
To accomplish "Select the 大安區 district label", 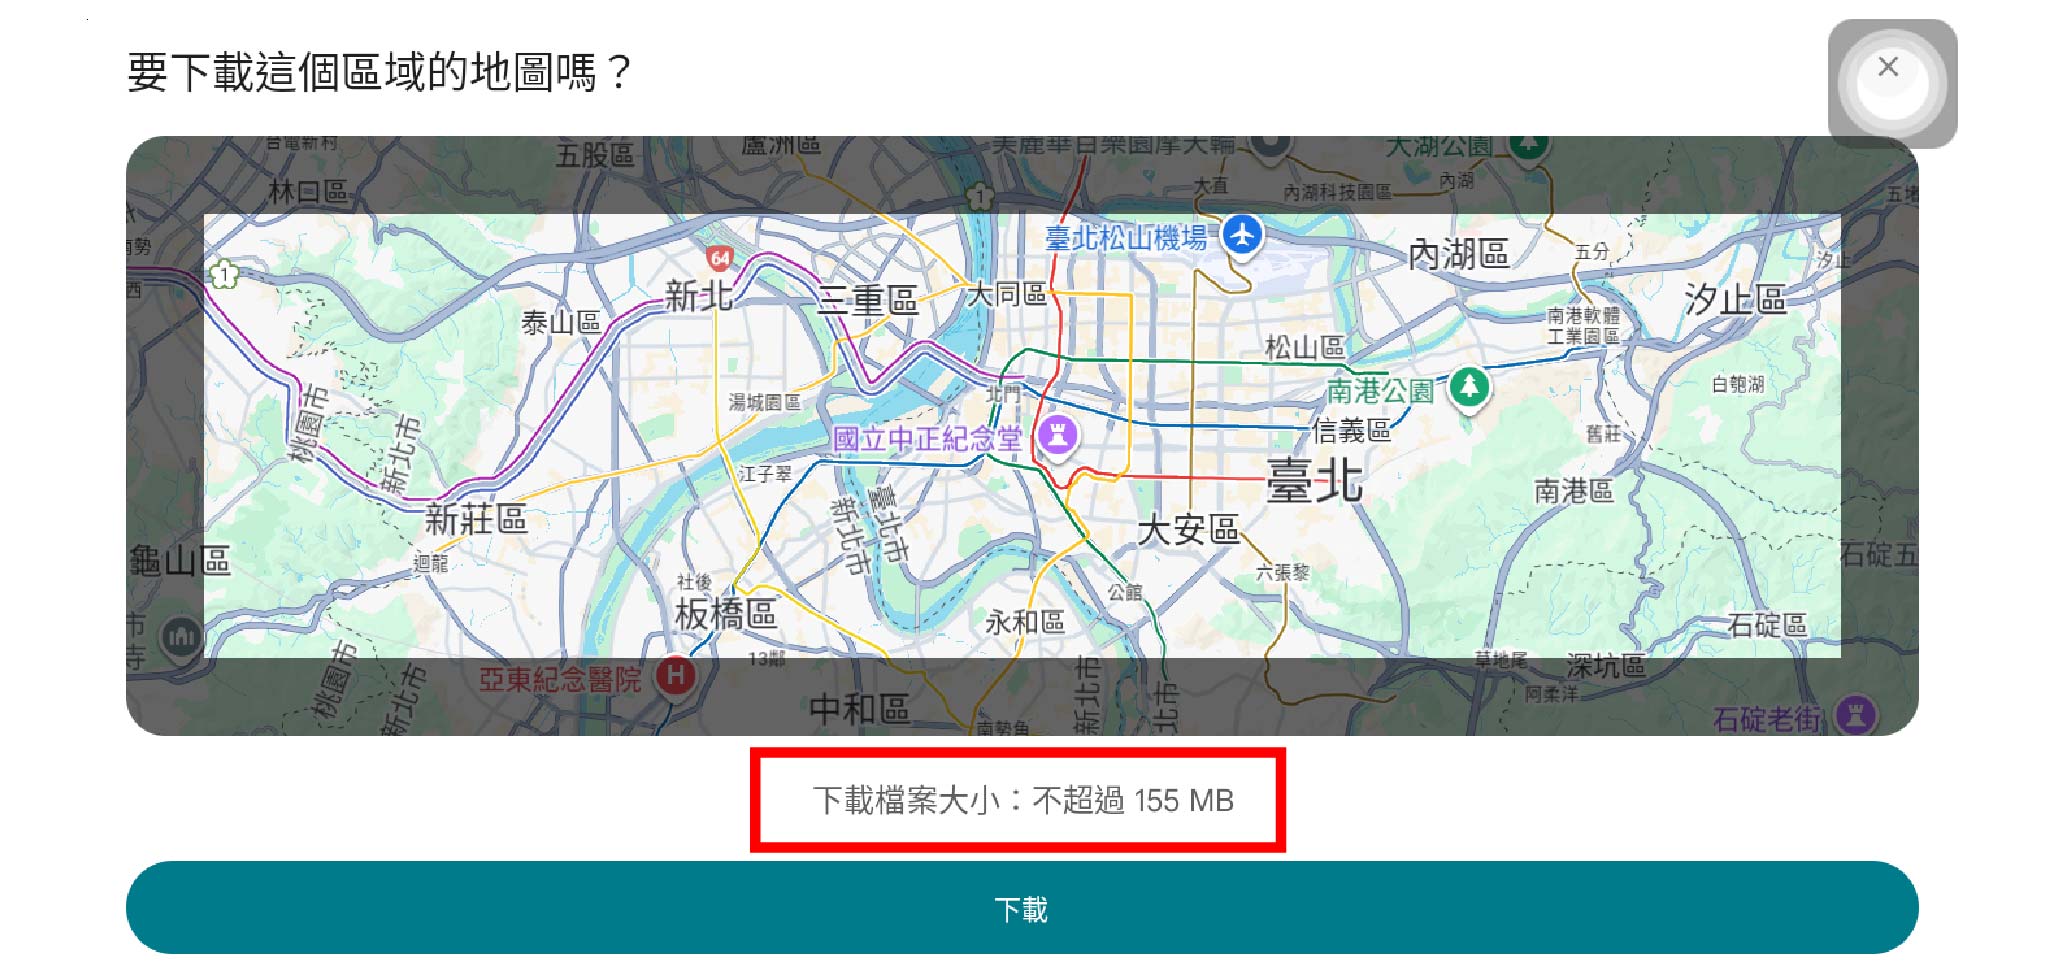I will tap(1187, 529).
